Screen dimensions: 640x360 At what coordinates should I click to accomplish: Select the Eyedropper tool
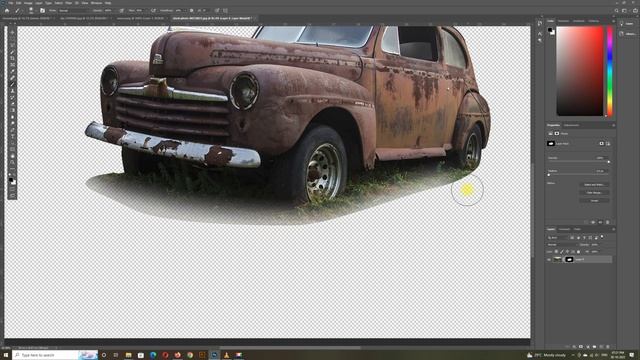click(12, 71)
